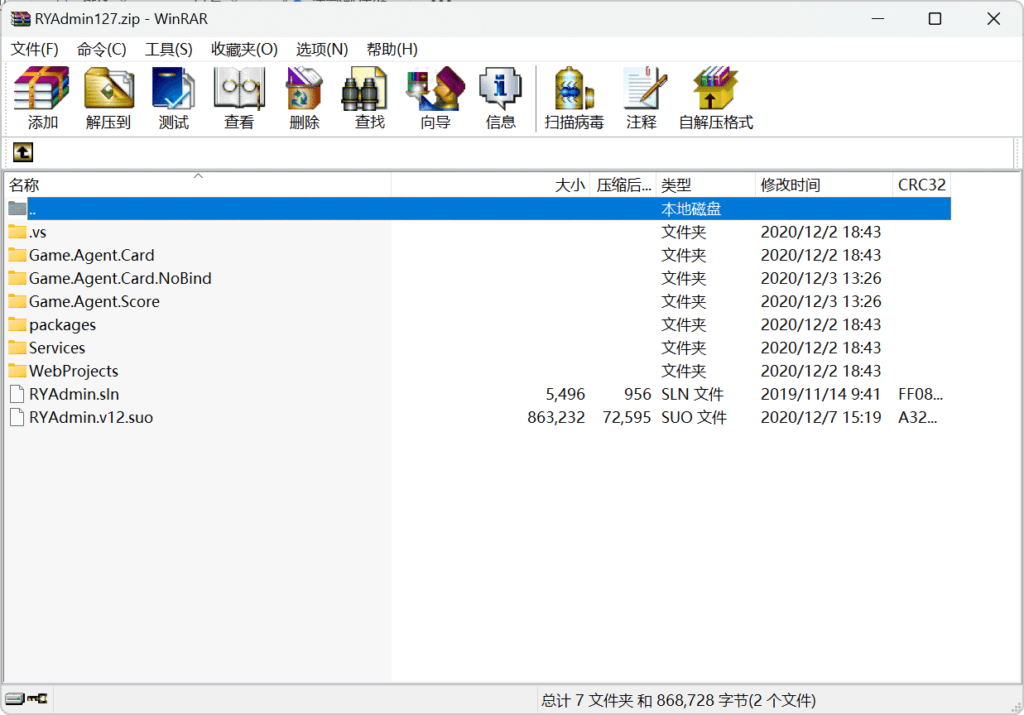Select the Game.Agent.Card.NoBind folder

point(120,278)
